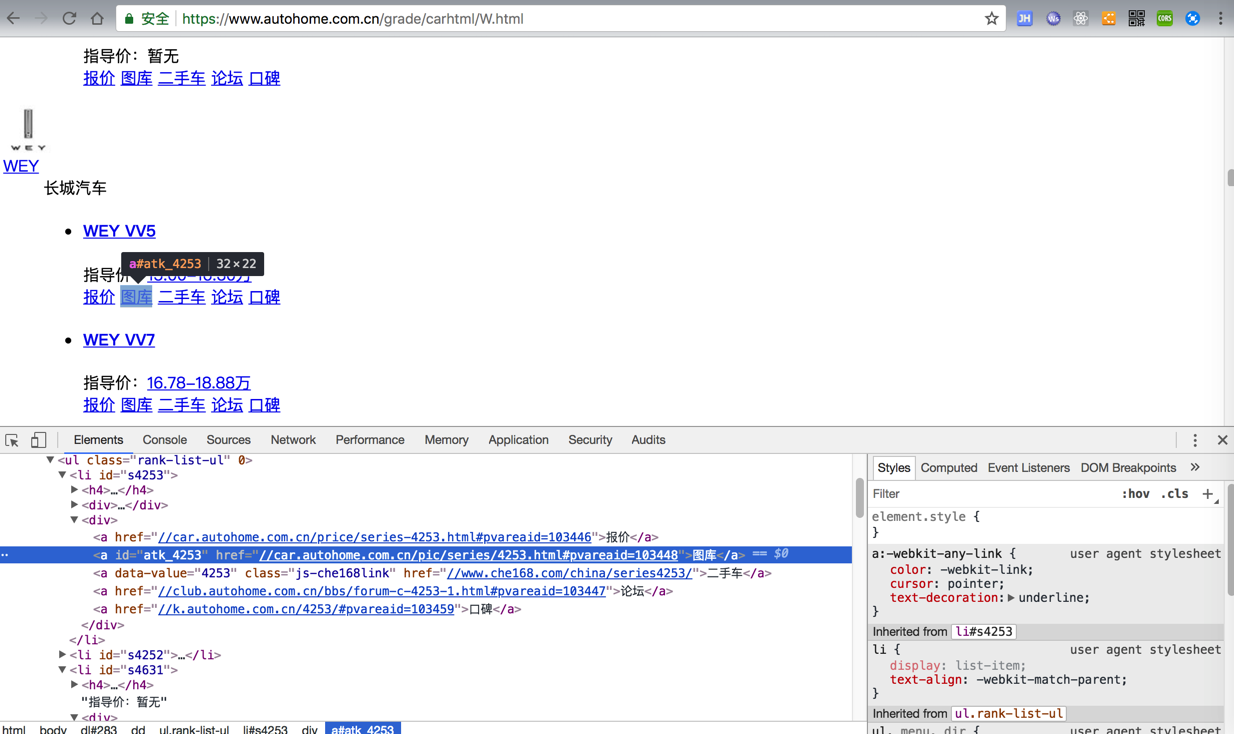1234x734 pixels.
Task: Toggle the .cls class editor button
Action: coord(1175,494)
